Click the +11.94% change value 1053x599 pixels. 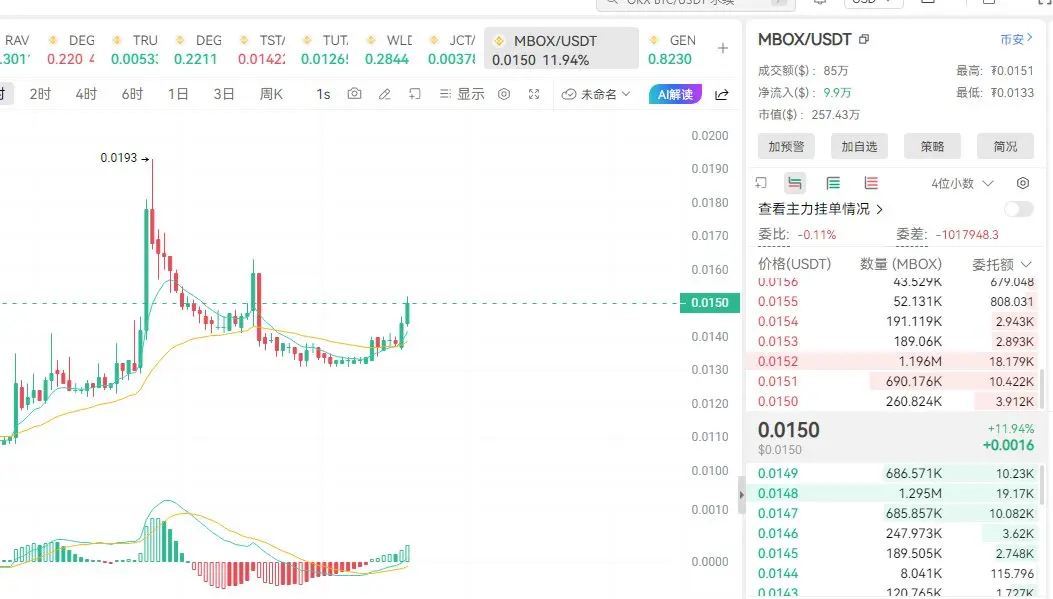point(1011,428)
